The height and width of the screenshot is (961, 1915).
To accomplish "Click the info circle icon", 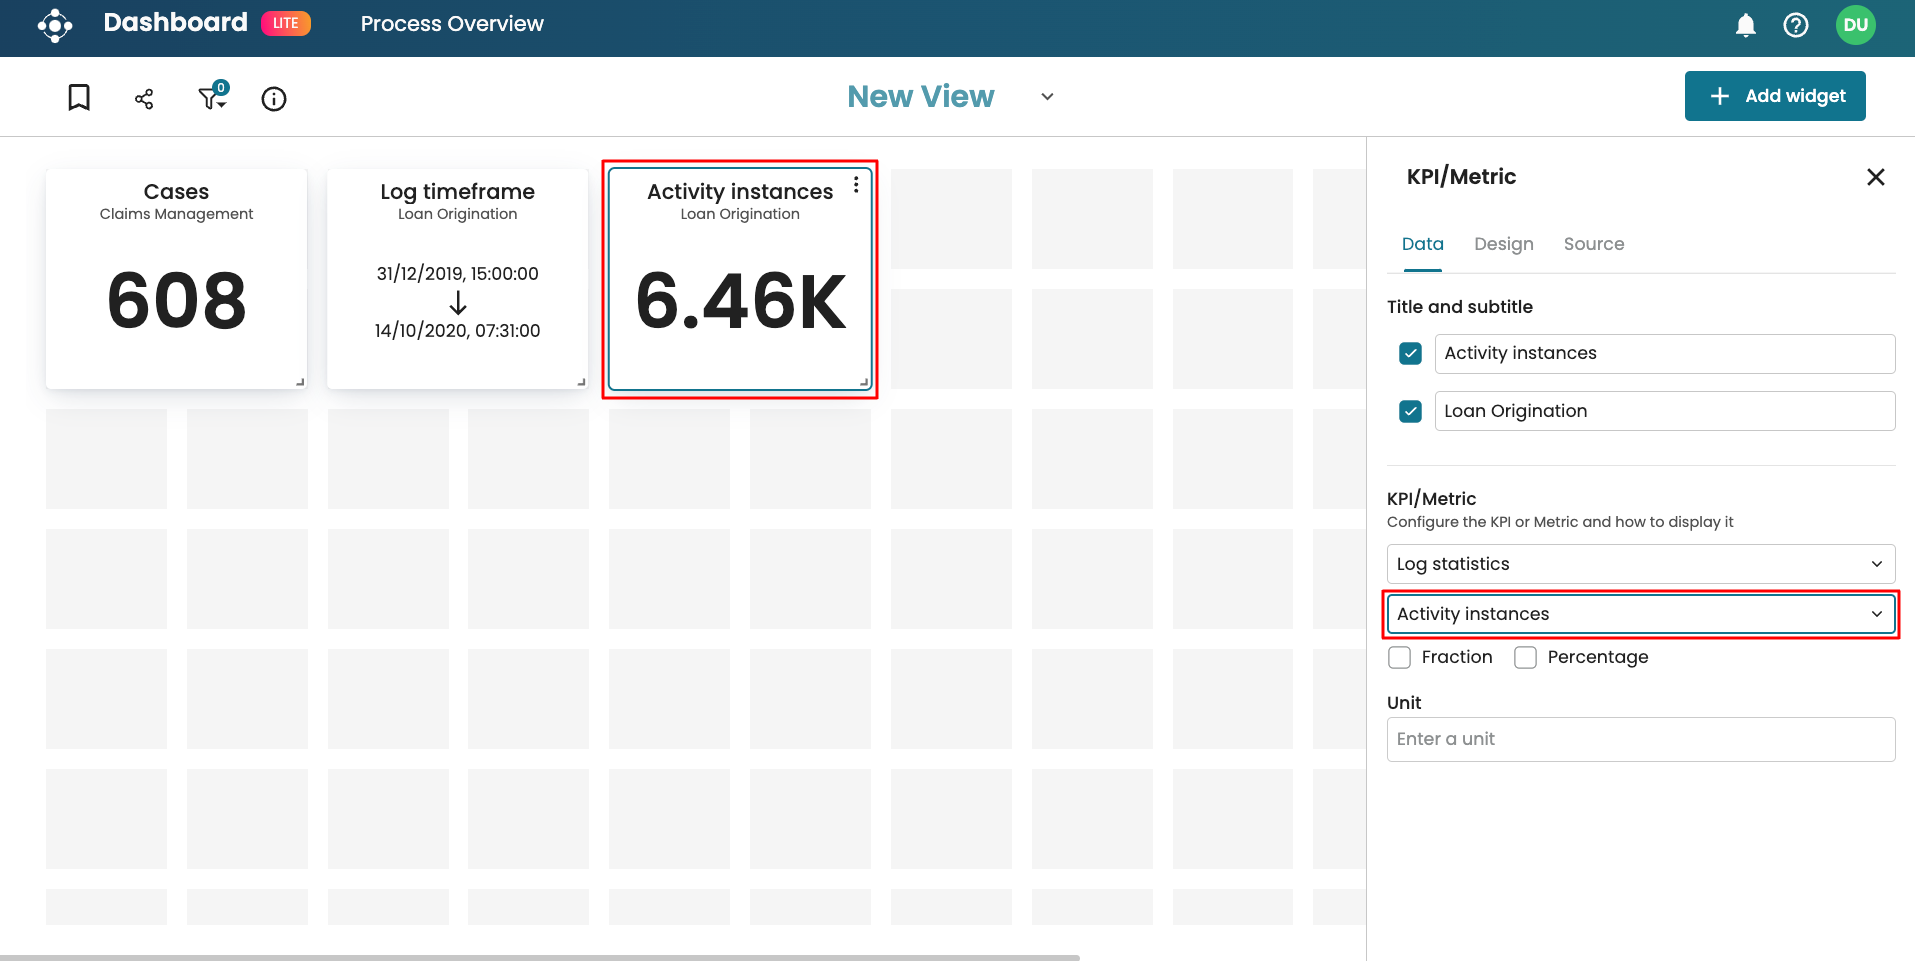I will tap(274, 98).
